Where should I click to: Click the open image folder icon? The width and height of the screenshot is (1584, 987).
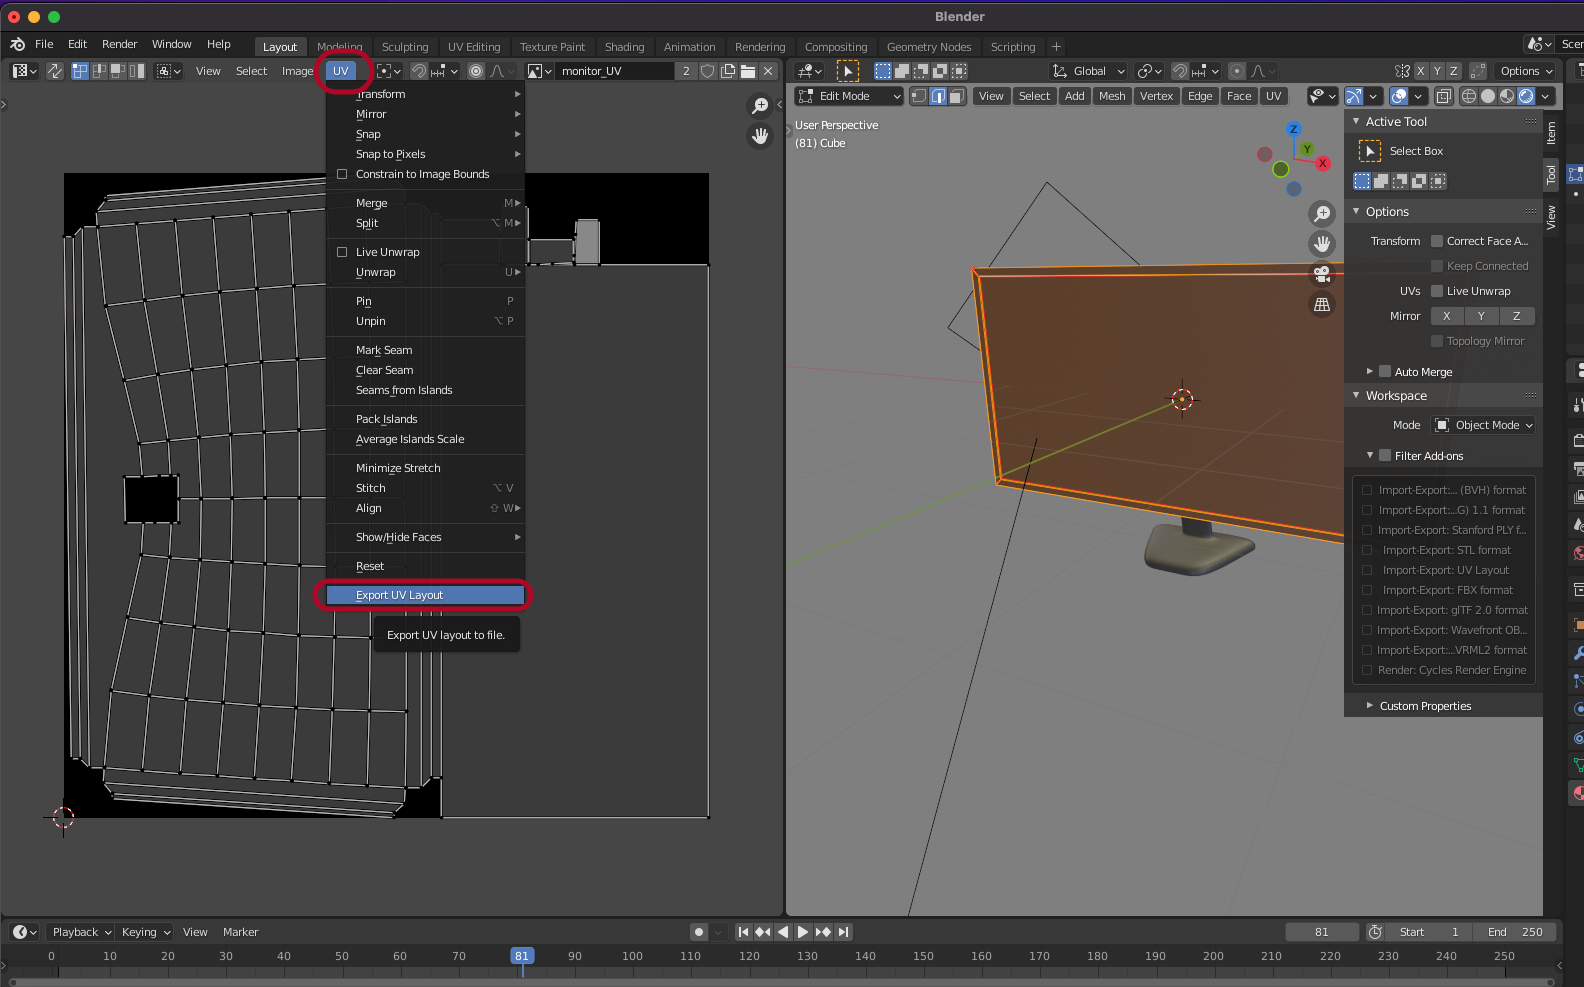(x=748, y=71)
